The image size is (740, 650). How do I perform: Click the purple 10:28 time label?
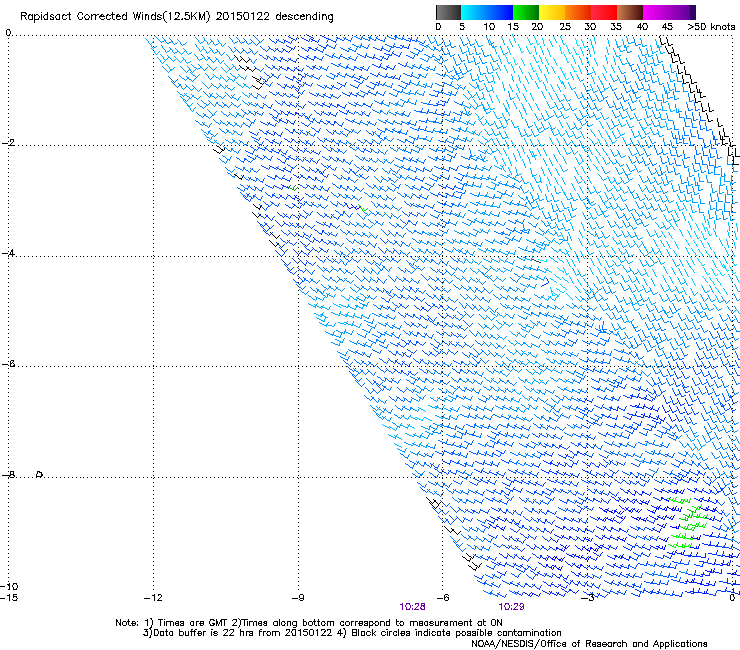tap(412, 607)
